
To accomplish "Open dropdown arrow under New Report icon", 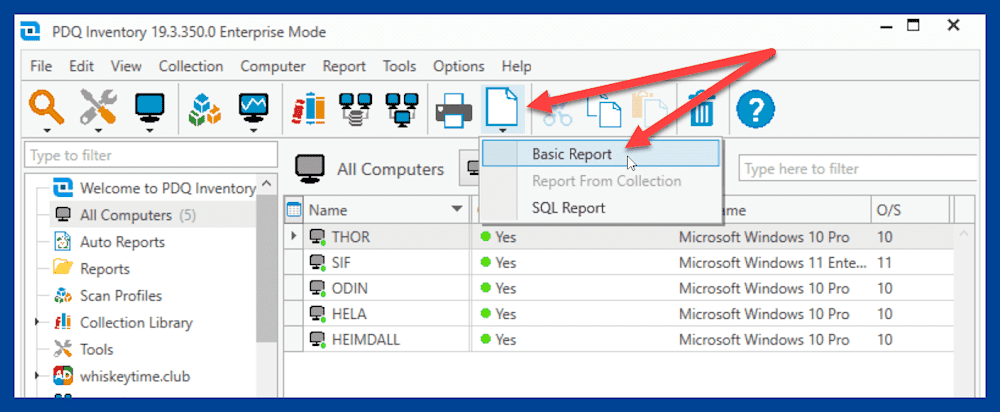I will coord(504,130).
